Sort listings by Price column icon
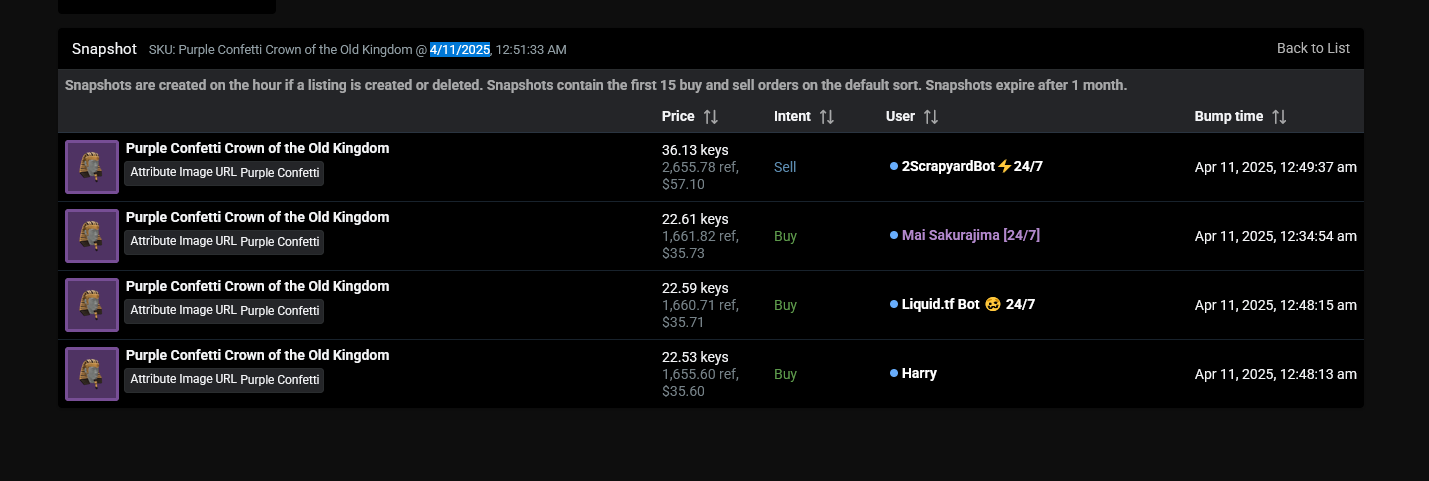This screenshot has width=1429, height=481. click(711, 117)
